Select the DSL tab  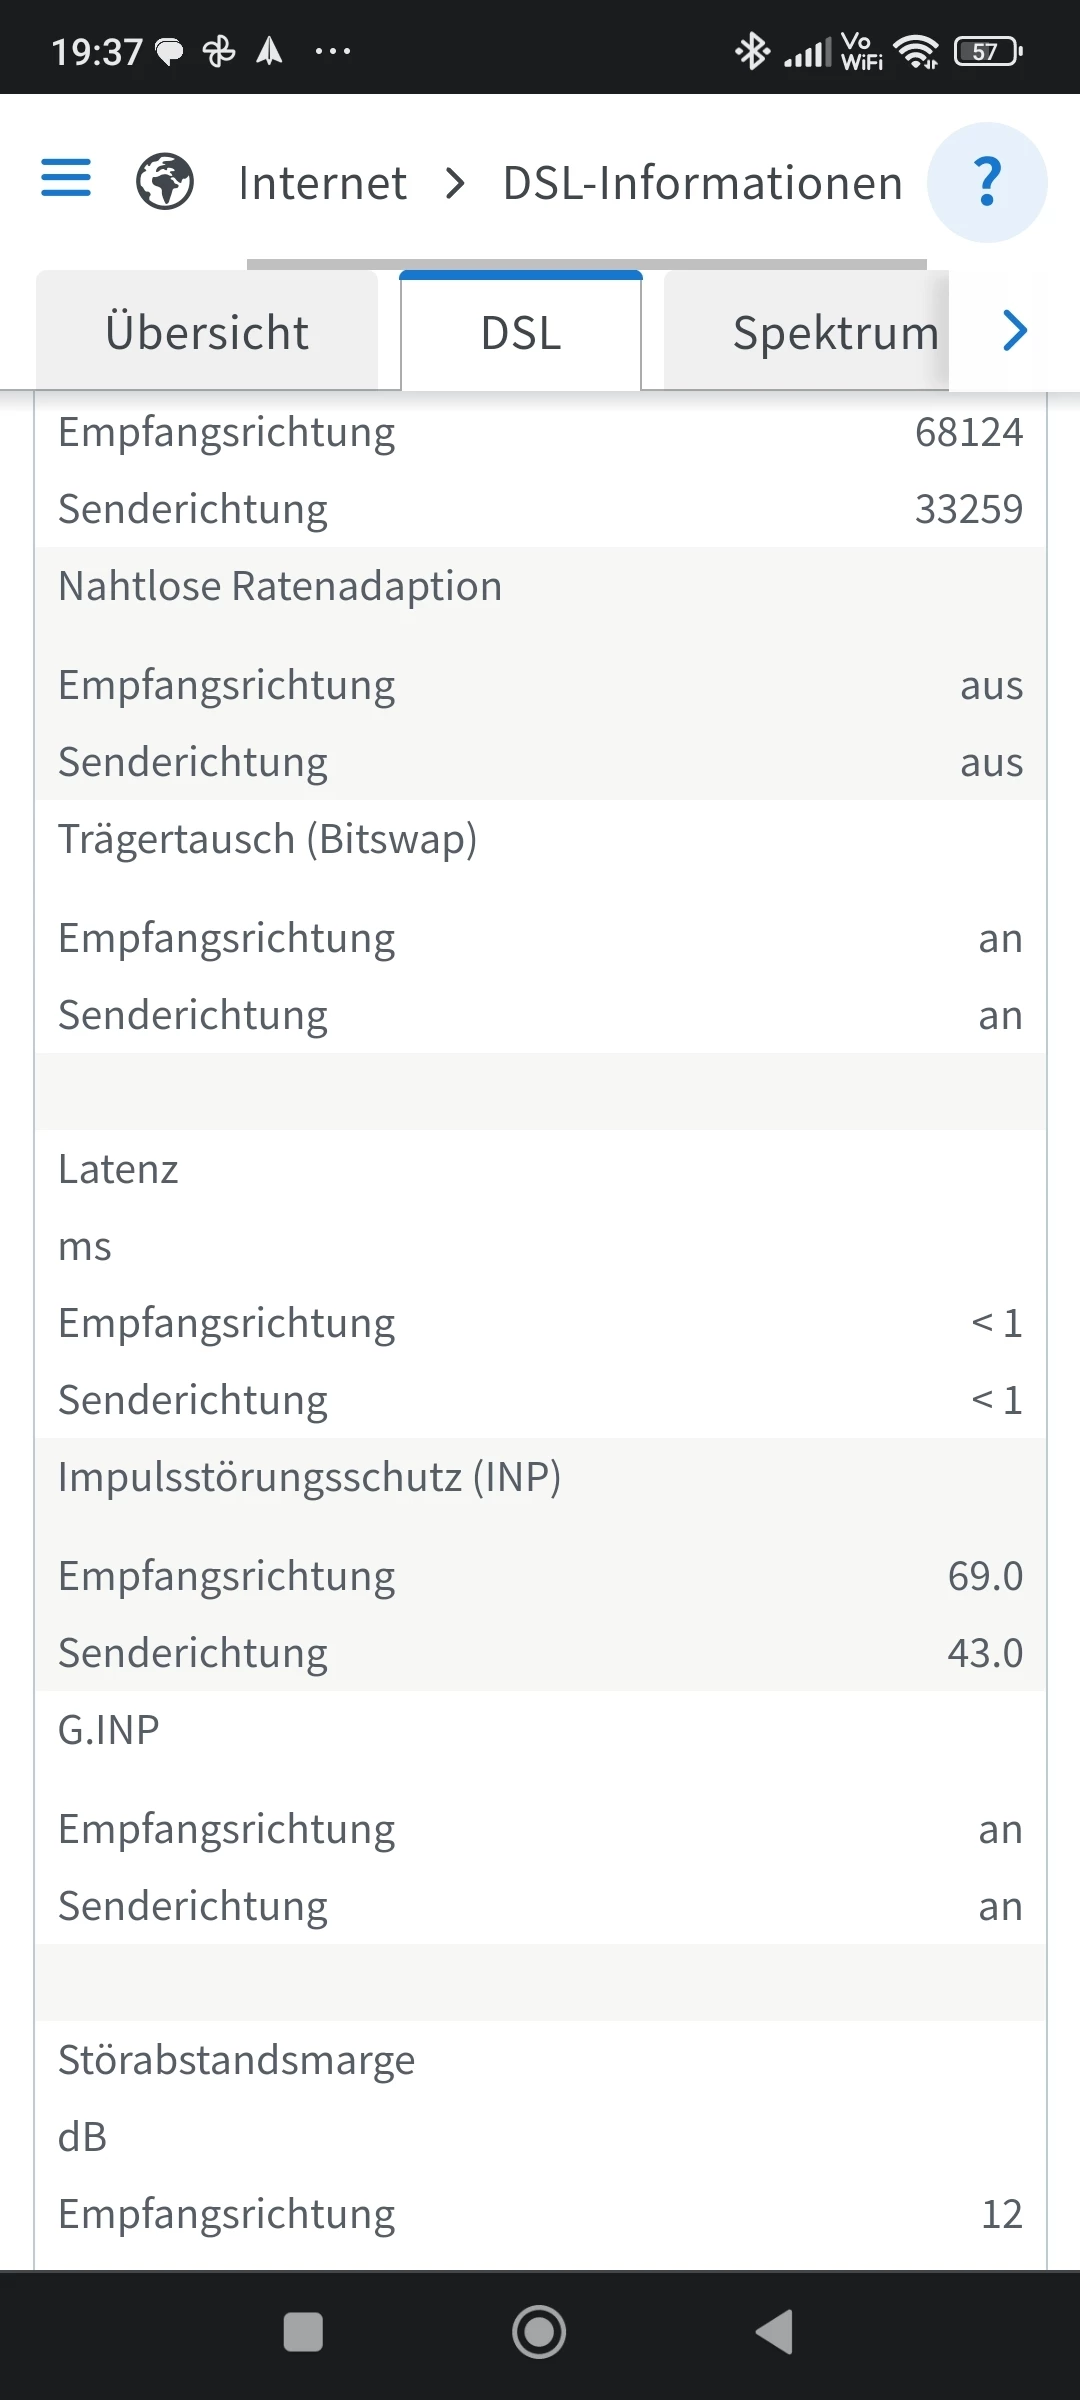pos(521,333)
